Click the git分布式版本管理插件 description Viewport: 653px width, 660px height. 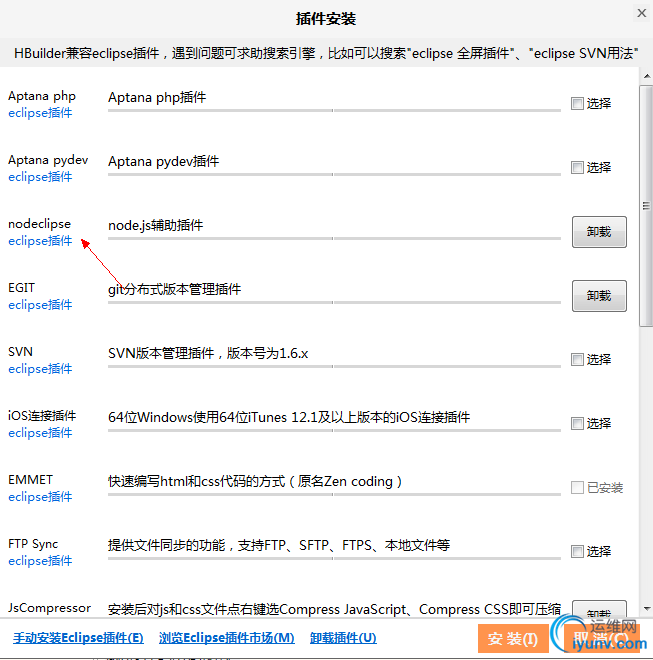(x=174, y=290)
